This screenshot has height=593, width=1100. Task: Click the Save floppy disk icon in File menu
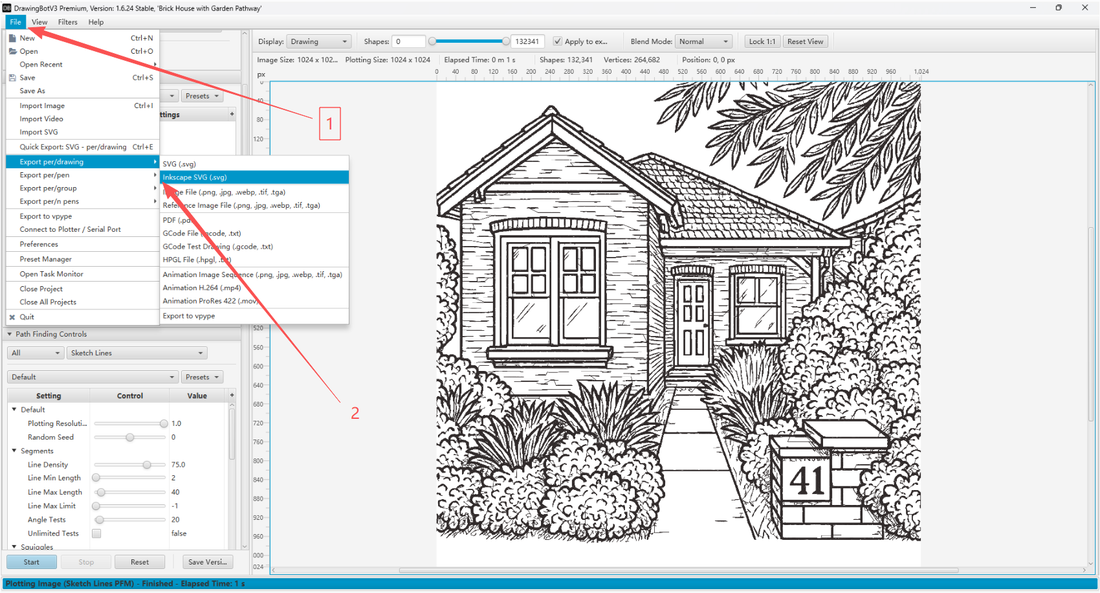pos(14,77)
